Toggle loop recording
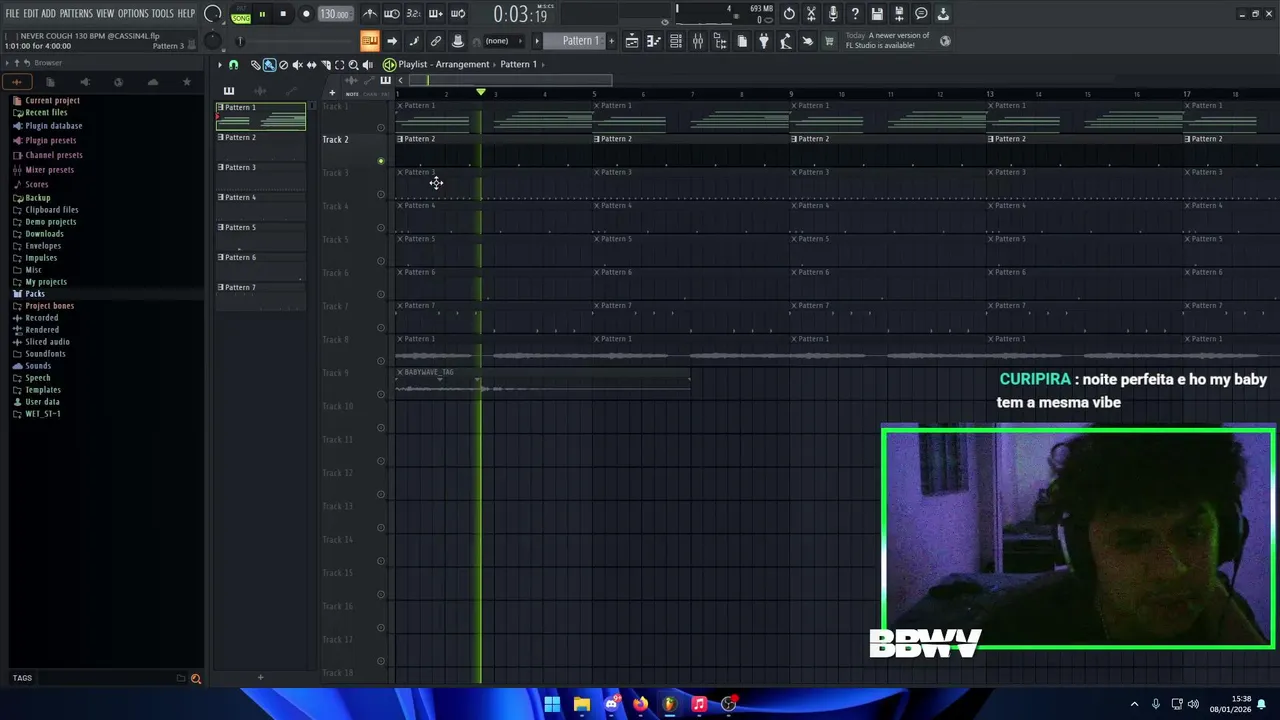 coord(458,14)
